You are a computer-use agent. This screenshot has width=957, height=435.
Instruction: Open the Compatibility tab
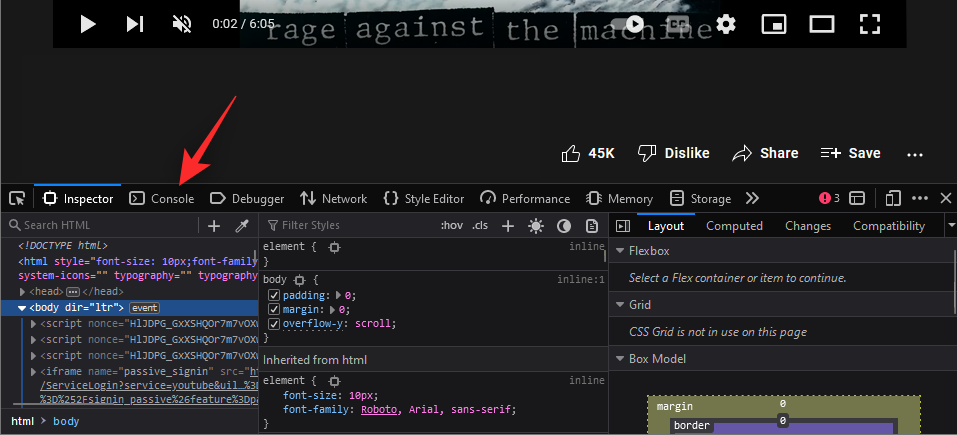(x=889, y=226)
